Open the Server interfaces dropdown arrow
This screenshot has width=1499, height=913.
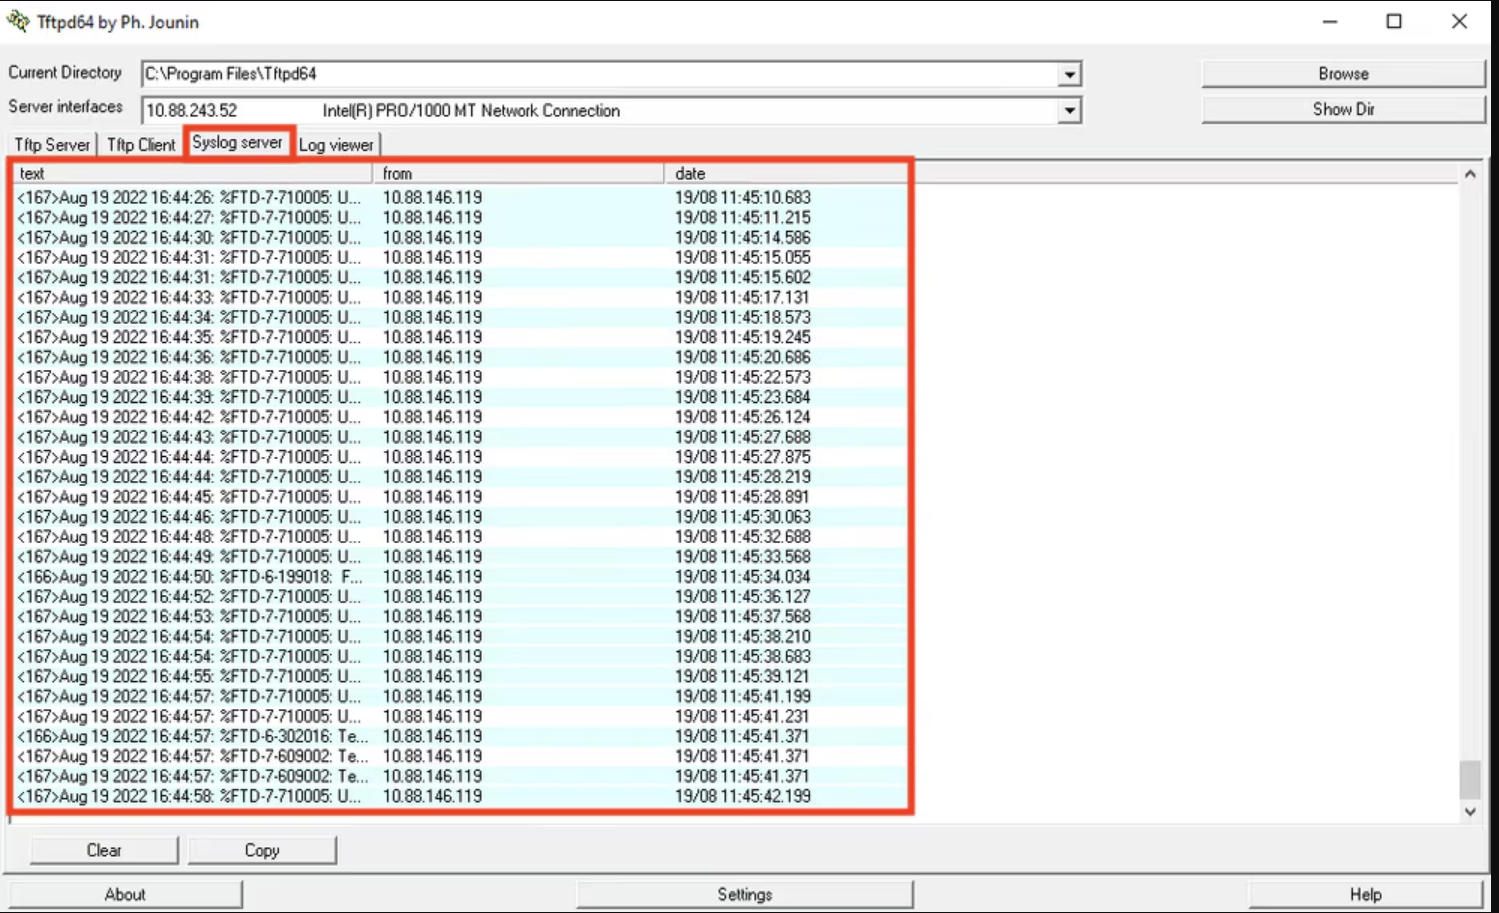1069,111
